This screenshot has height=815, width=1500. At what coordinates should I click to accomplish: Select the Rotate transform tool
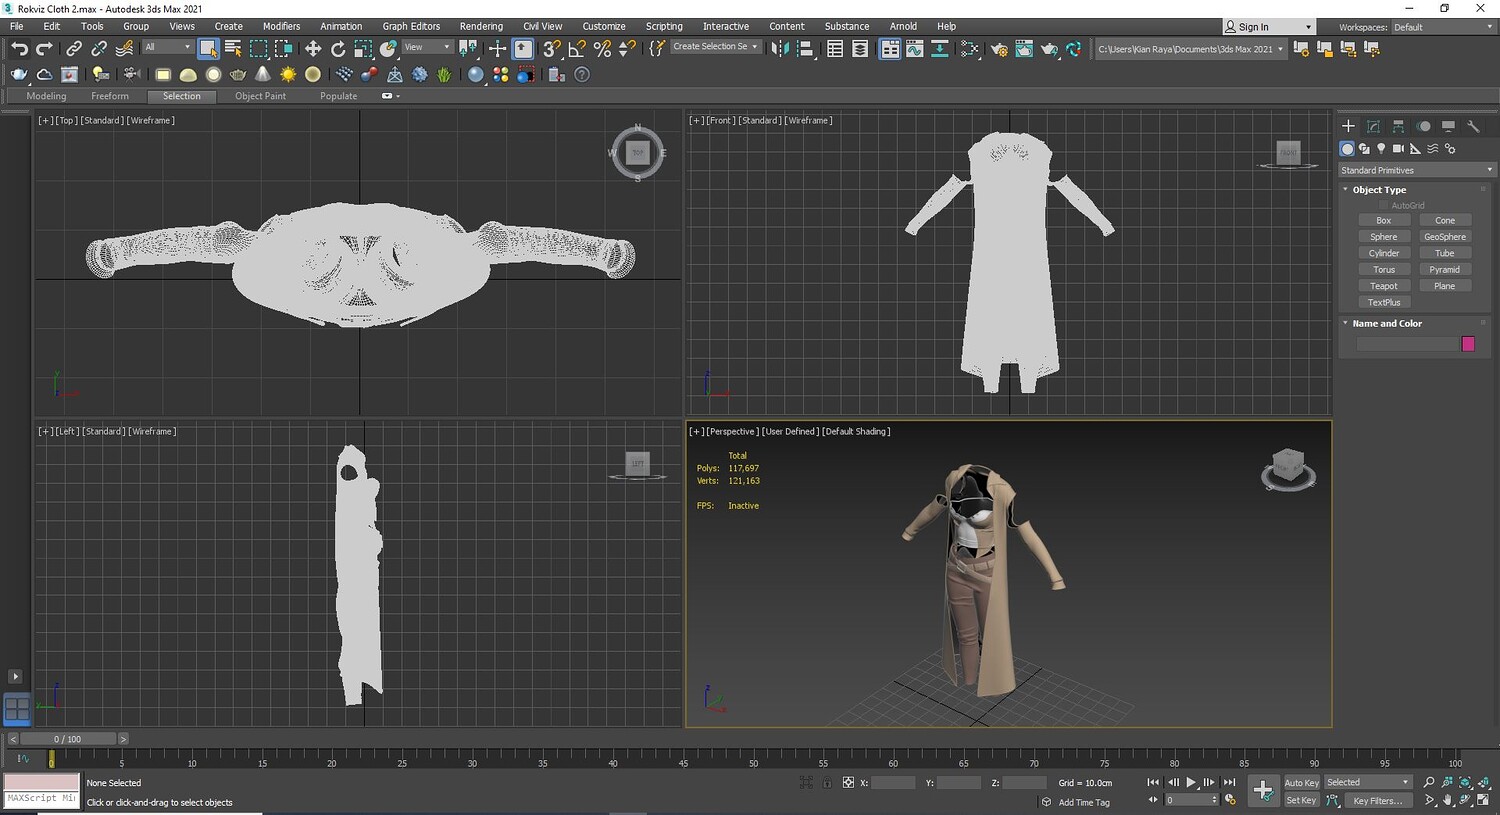tap(338, 49)
